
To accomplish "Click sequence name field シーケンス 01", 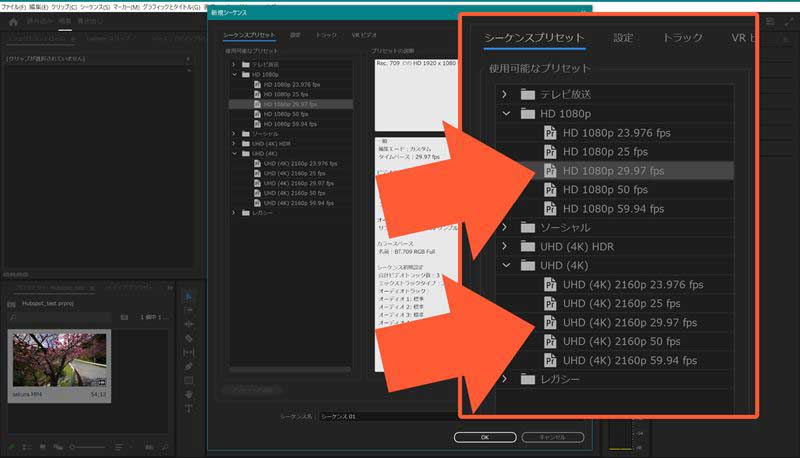I will coord(389,417).
